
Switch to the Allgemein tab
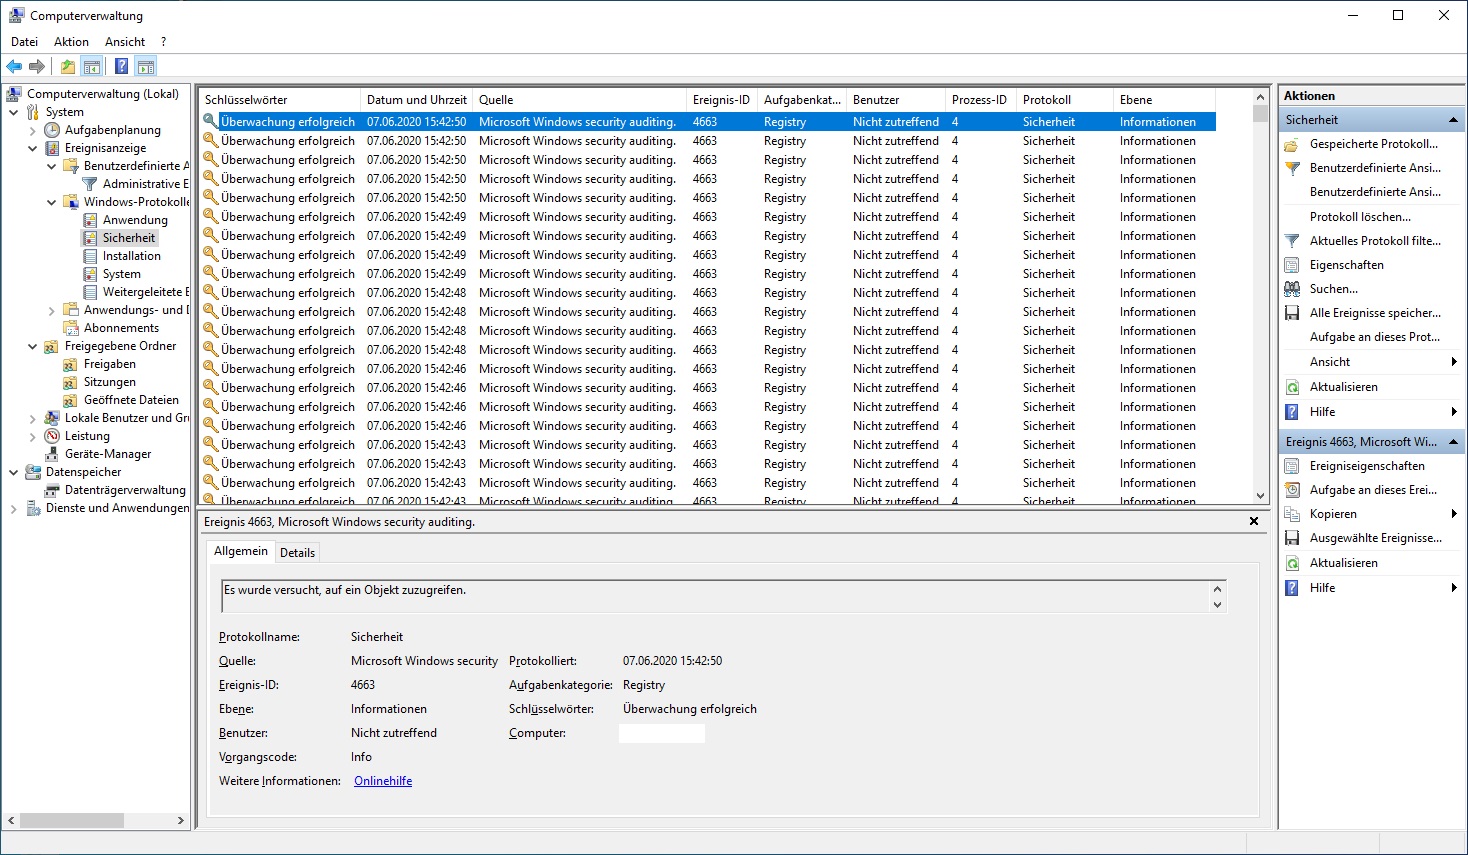[x=241, y=551]
